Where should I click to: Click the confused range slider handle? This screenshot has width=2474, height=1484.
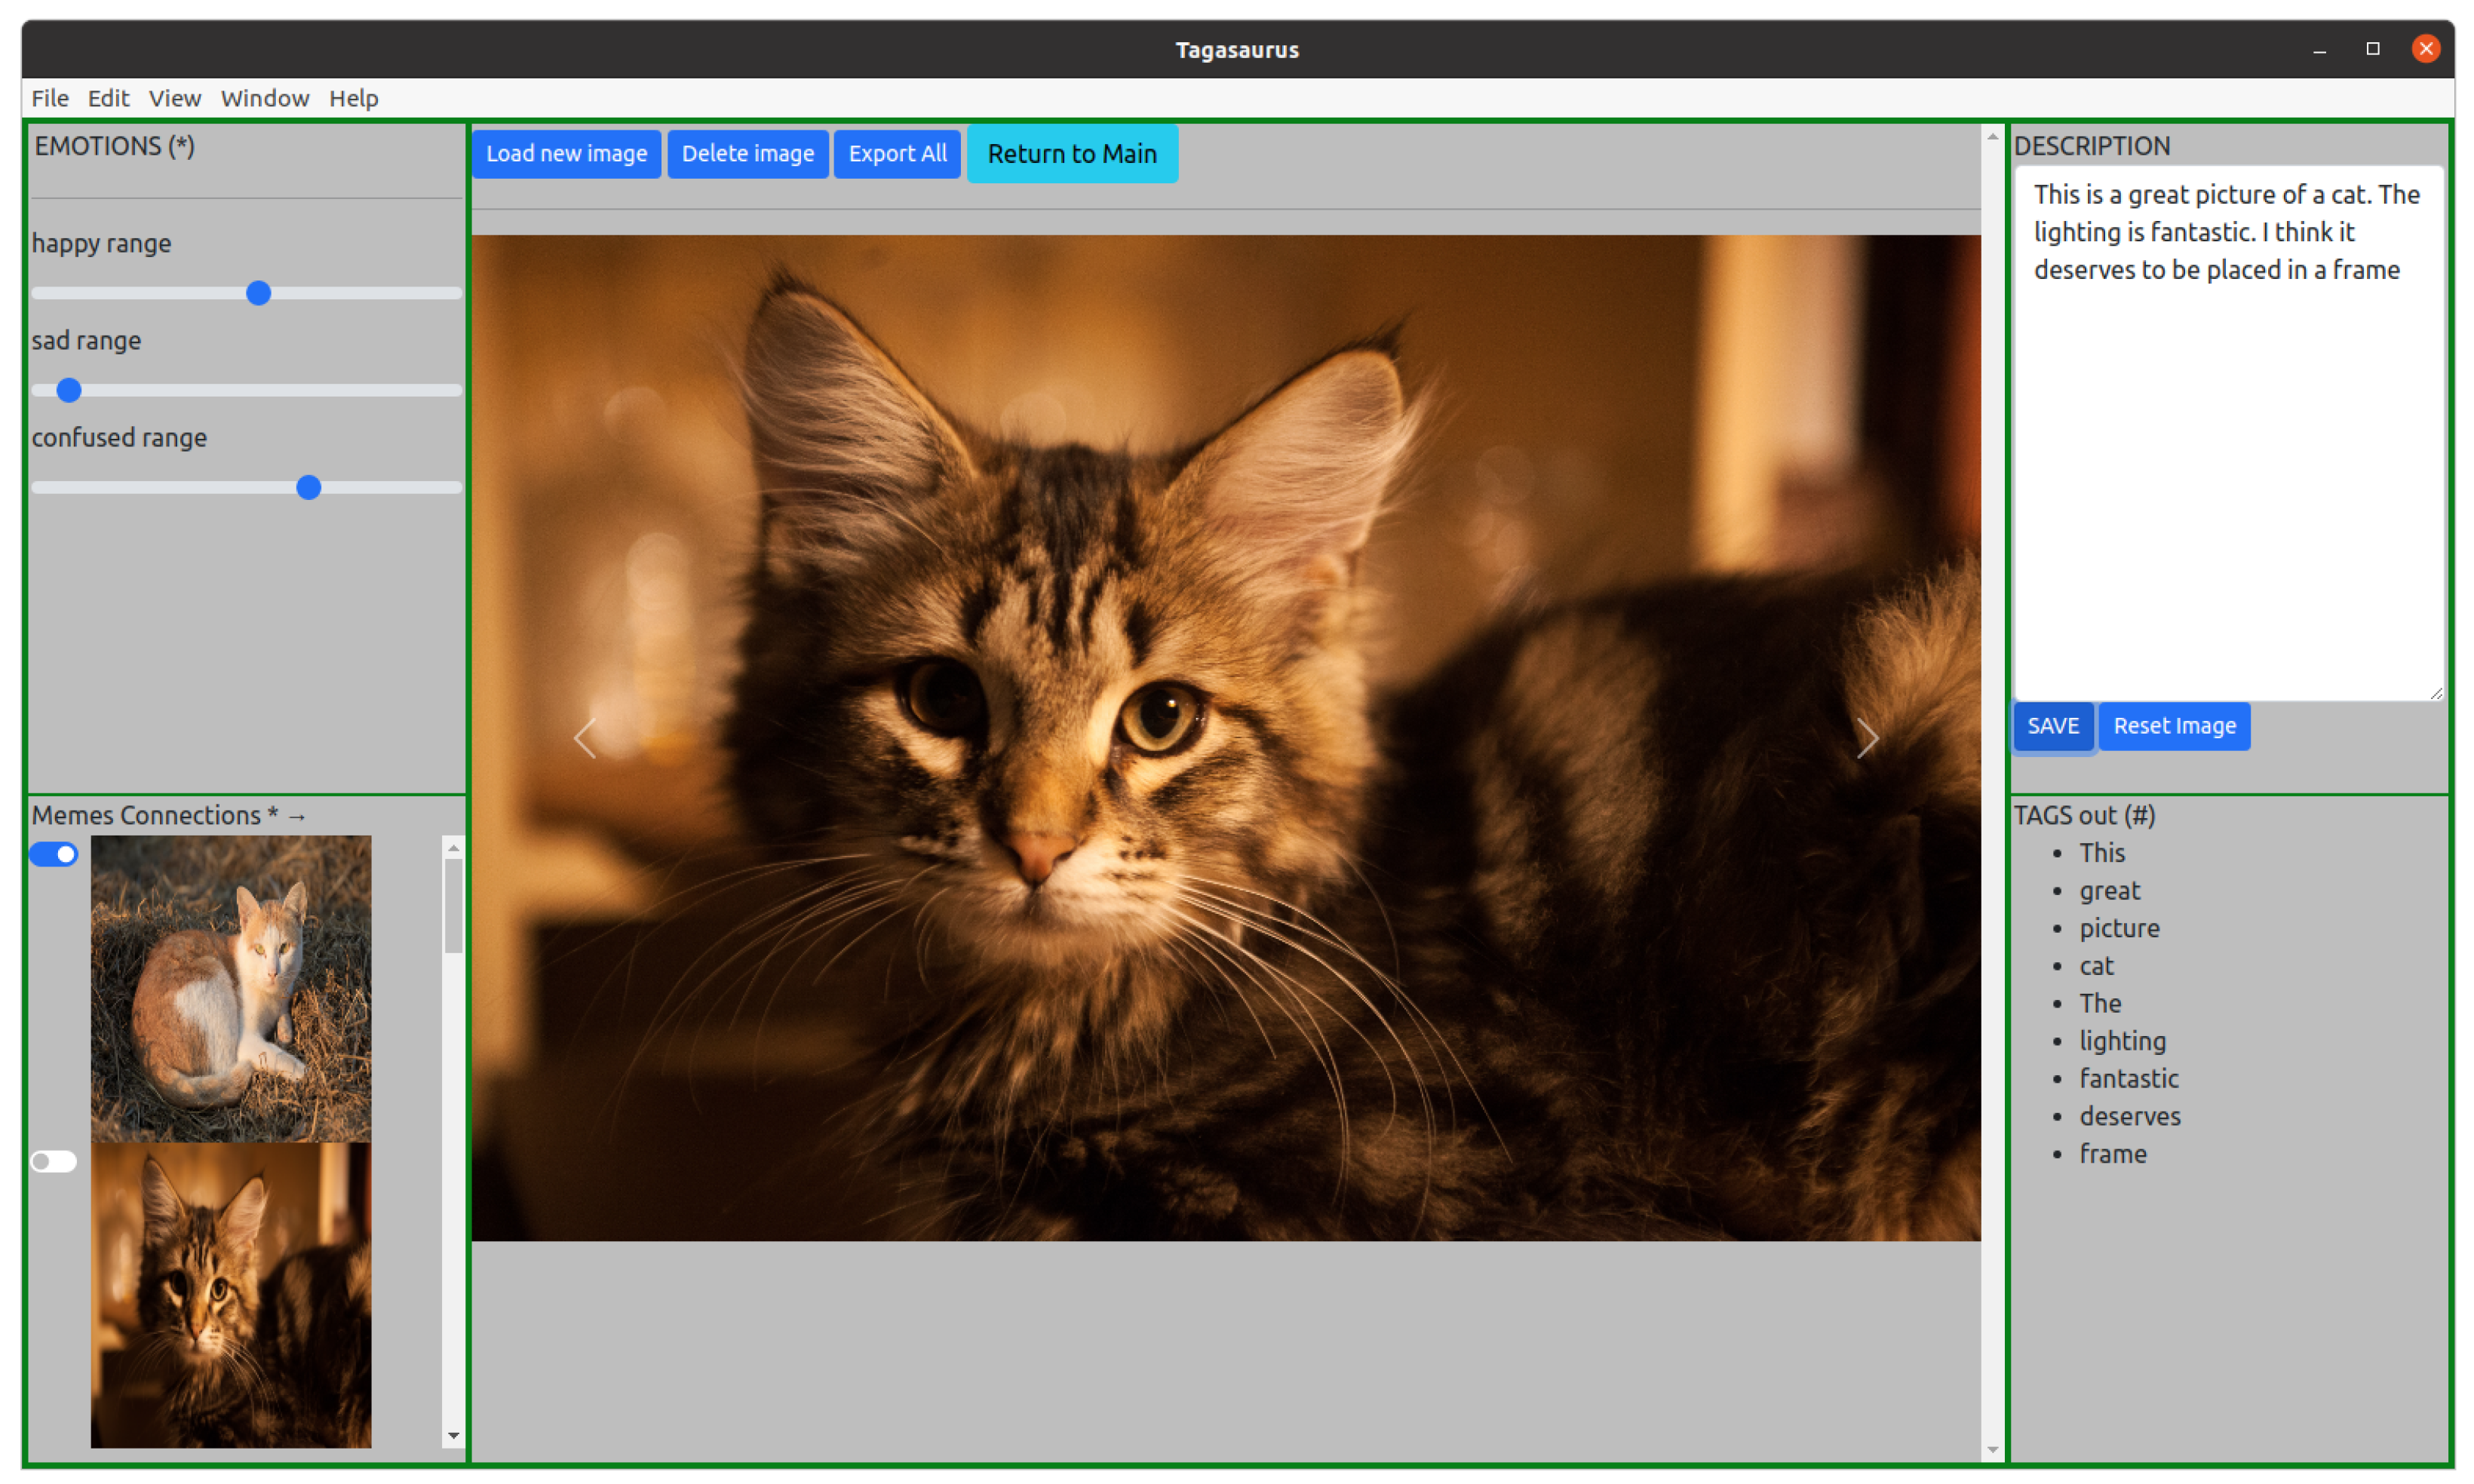[309, 487]
